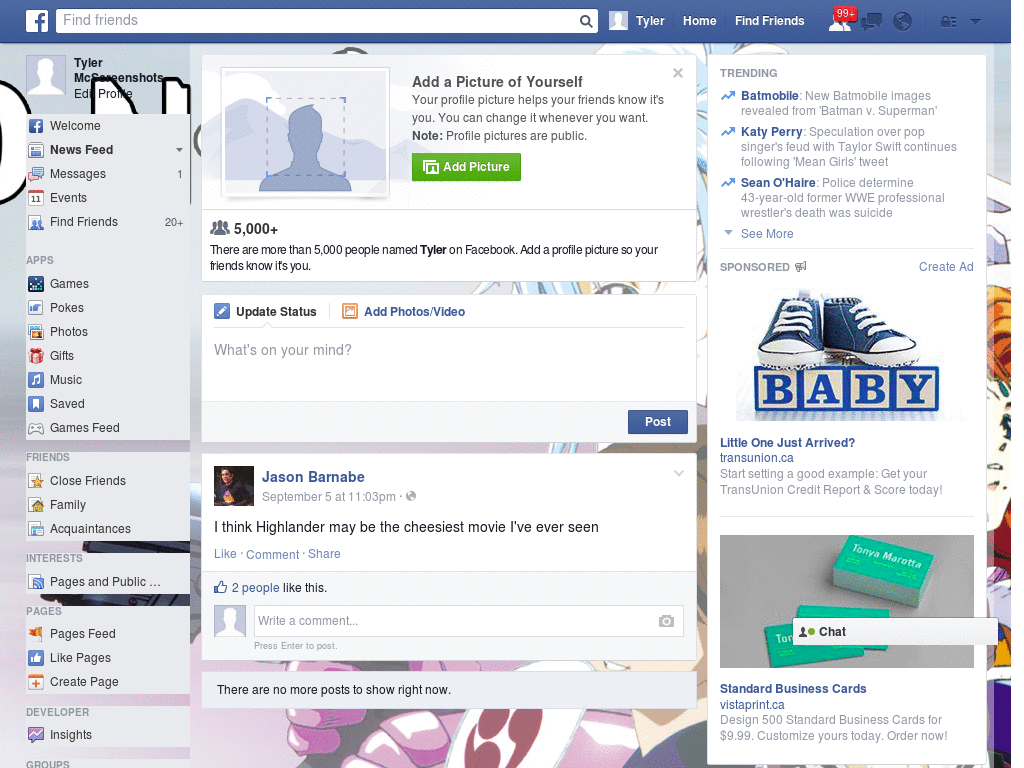The image size is (1024, 768).
Task: Click the Events calendar icon
Action: pyautogui.click(x=36, y=198)
